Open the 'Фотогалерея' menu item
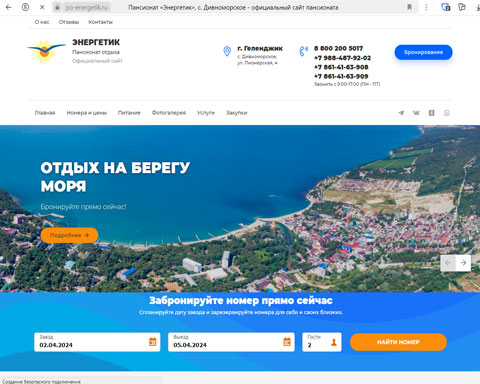480x384 pixels. point(169,113)
